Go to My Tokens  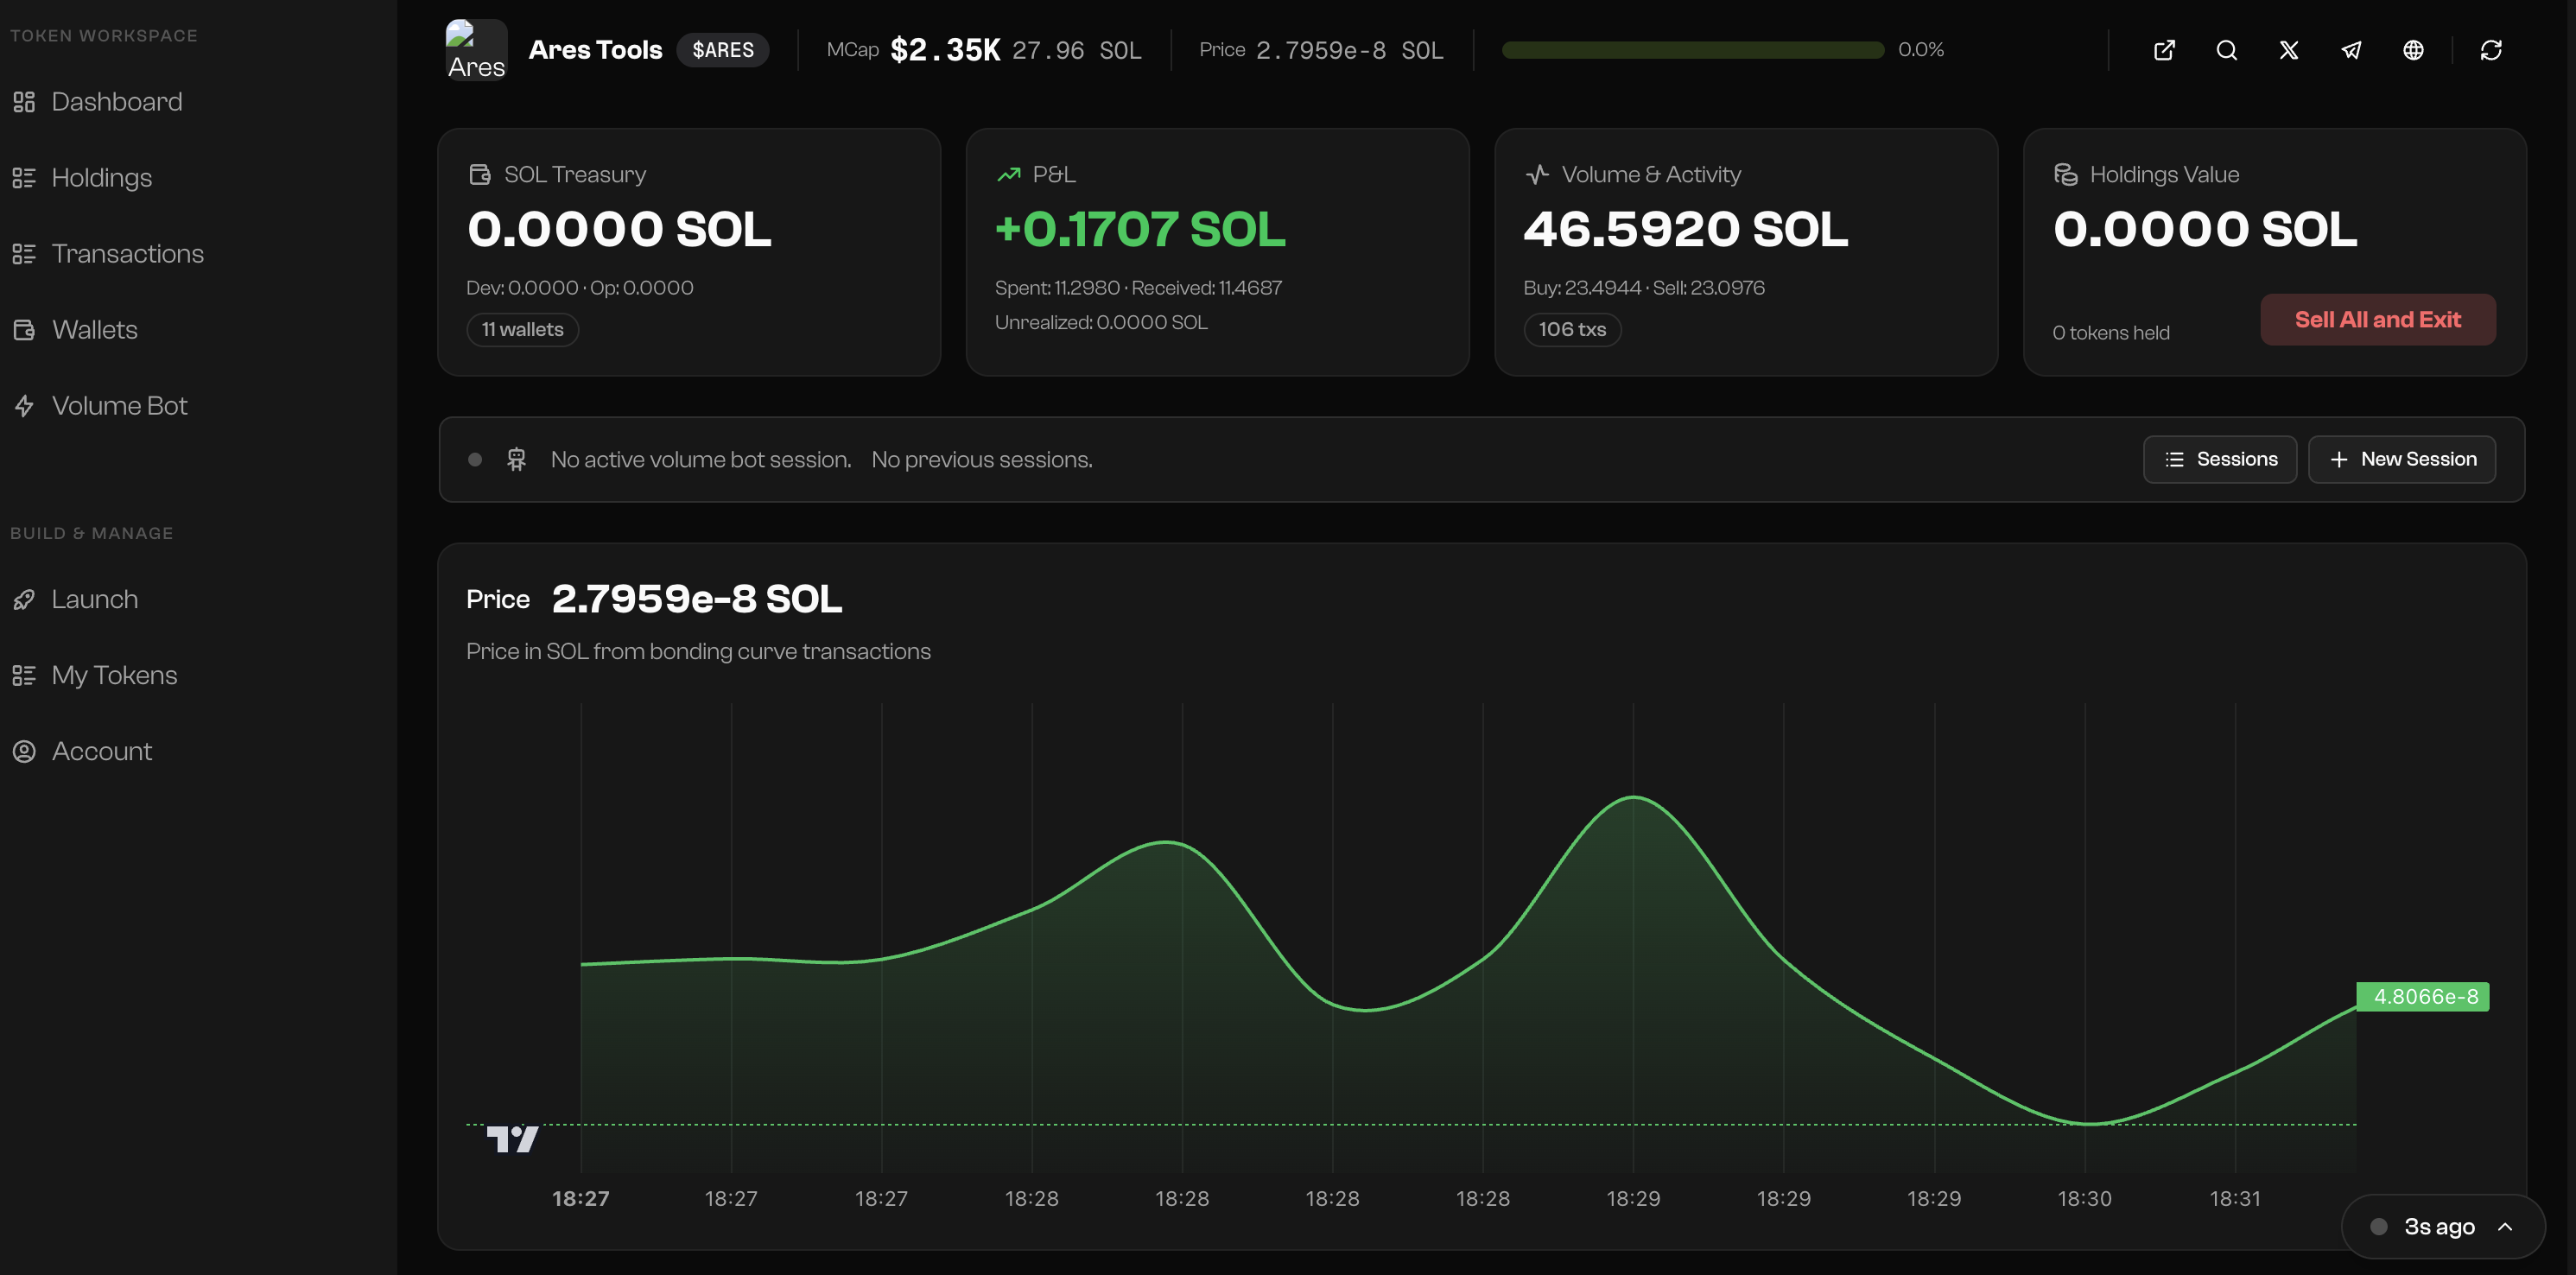pyautogui.click(x=115, y=676)
